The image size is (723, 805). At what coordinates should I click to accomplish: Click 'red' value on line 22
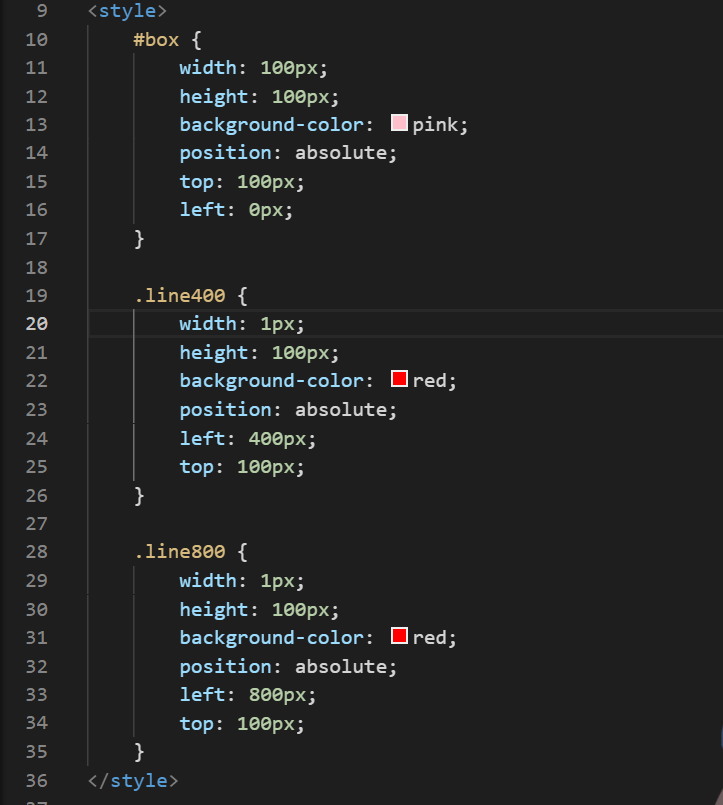point(429,381)
